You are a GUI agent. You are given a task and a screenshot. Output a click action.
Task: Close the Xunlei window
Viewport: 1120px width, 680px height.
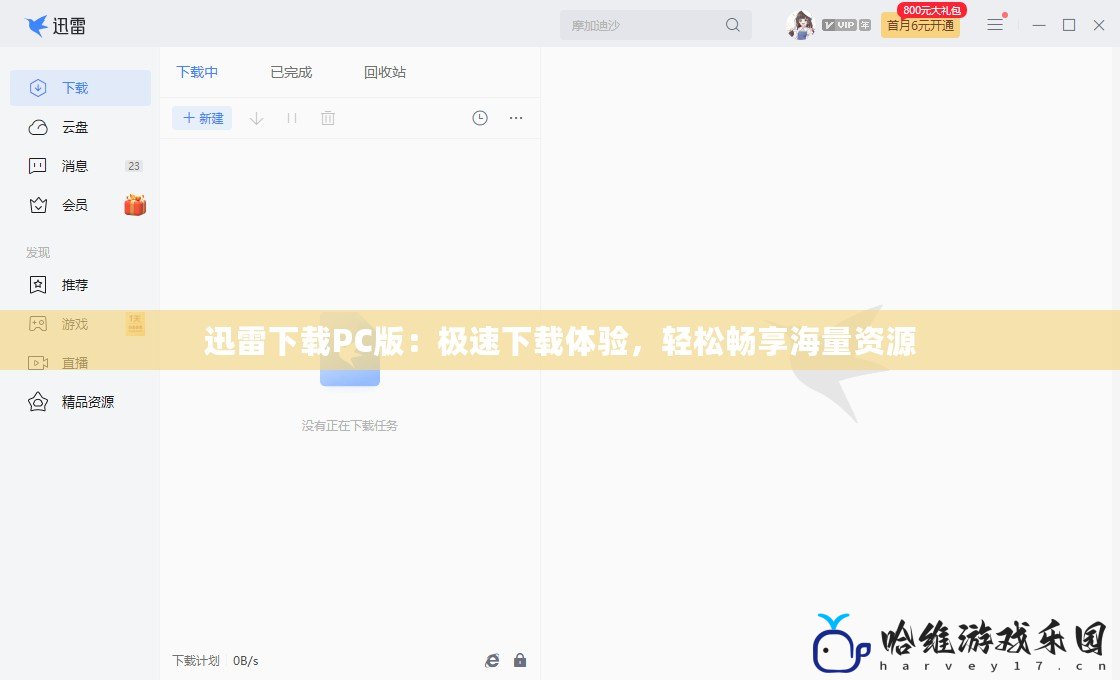point(1099,25)
